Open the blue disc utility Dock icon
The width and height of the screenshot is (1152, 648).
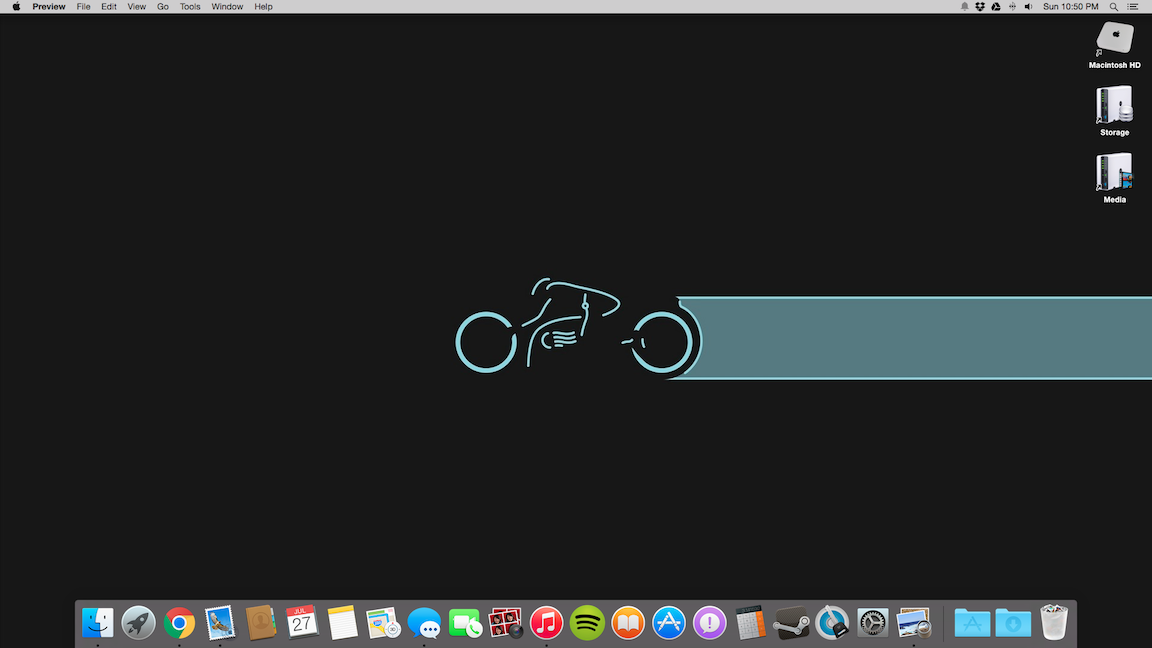click(x=832, y=623)
